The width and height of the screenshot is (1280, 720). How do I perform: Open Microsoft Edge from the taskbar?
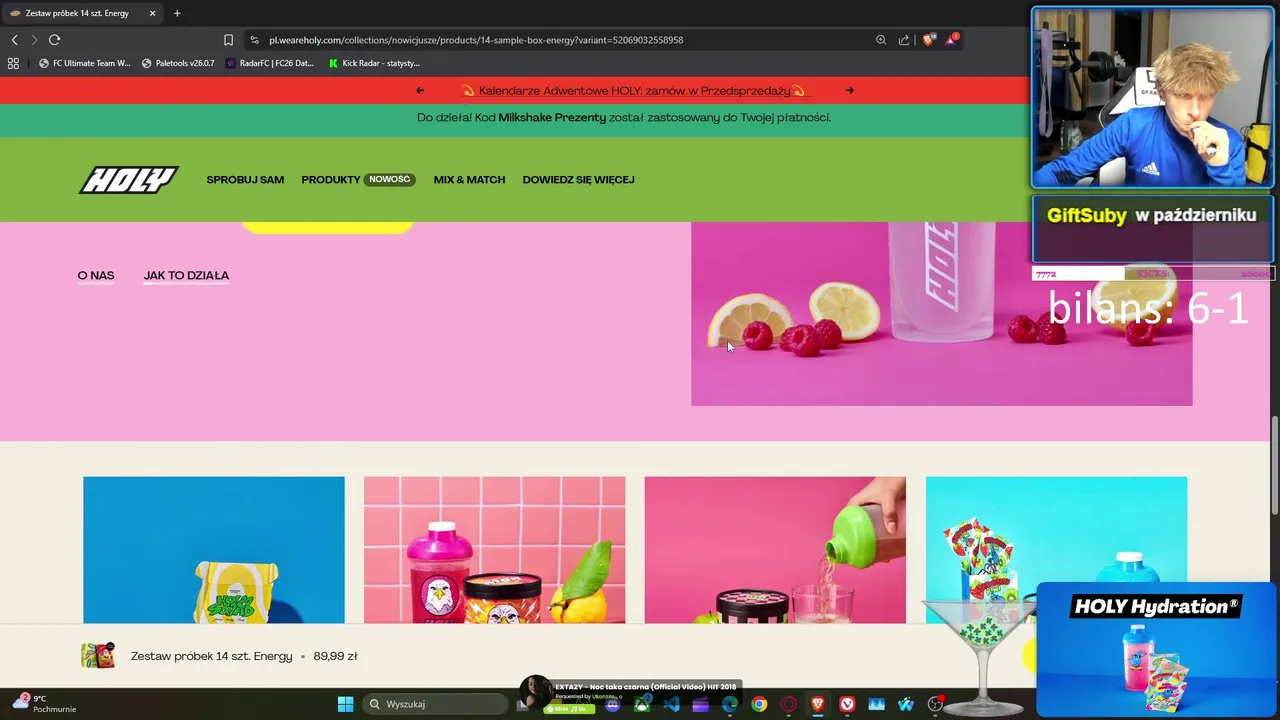(x=730, y=704)
